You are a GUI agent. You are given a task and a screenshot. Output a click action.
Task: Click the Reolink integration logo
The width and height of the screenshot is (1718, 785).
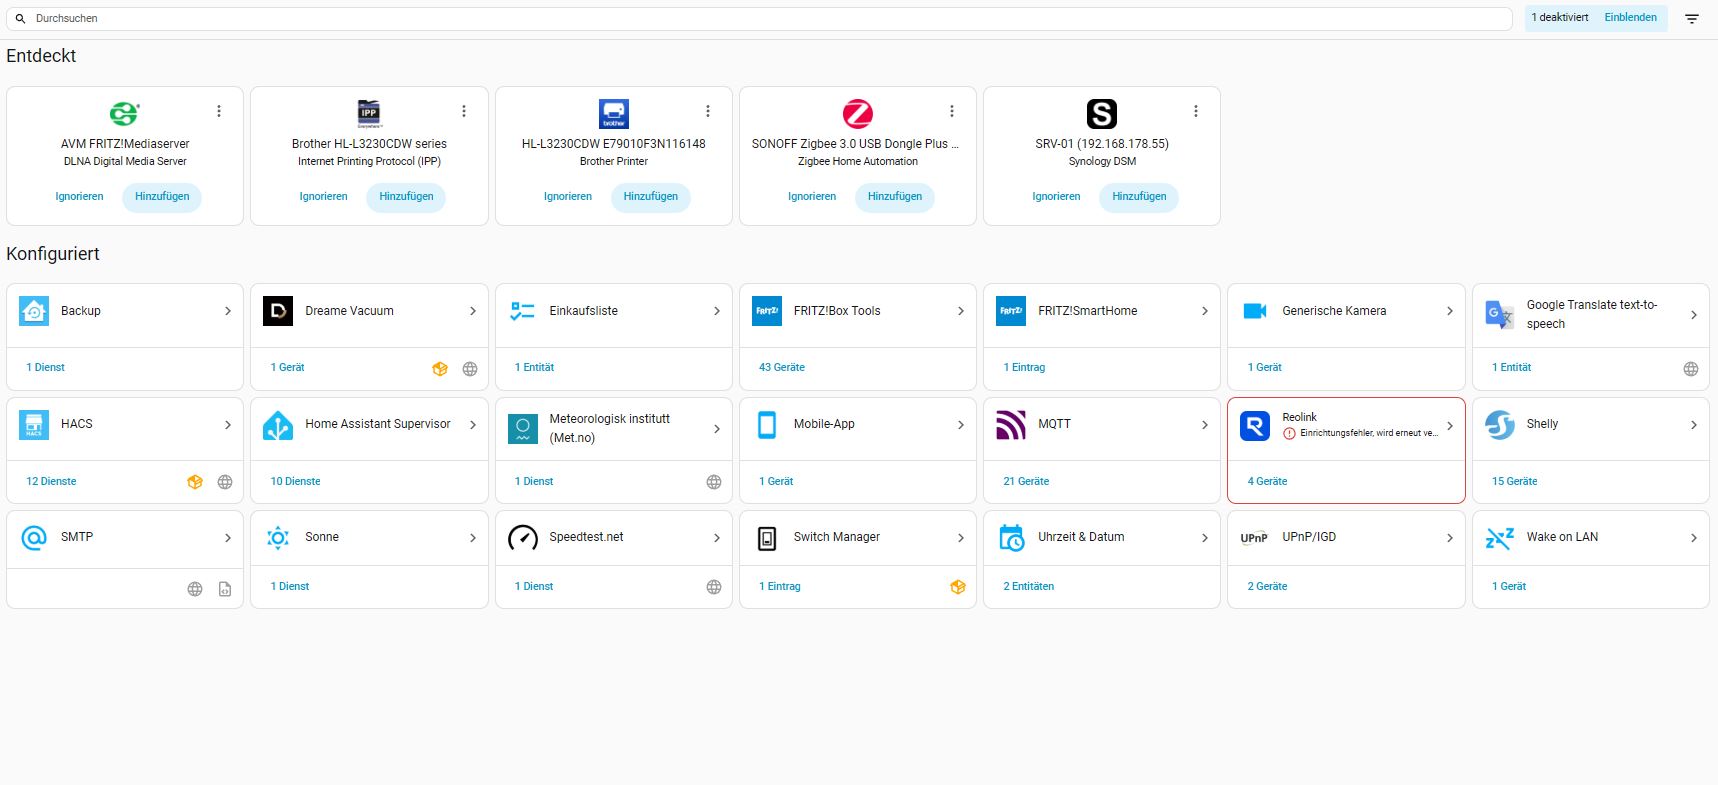tap(1255, 426)
